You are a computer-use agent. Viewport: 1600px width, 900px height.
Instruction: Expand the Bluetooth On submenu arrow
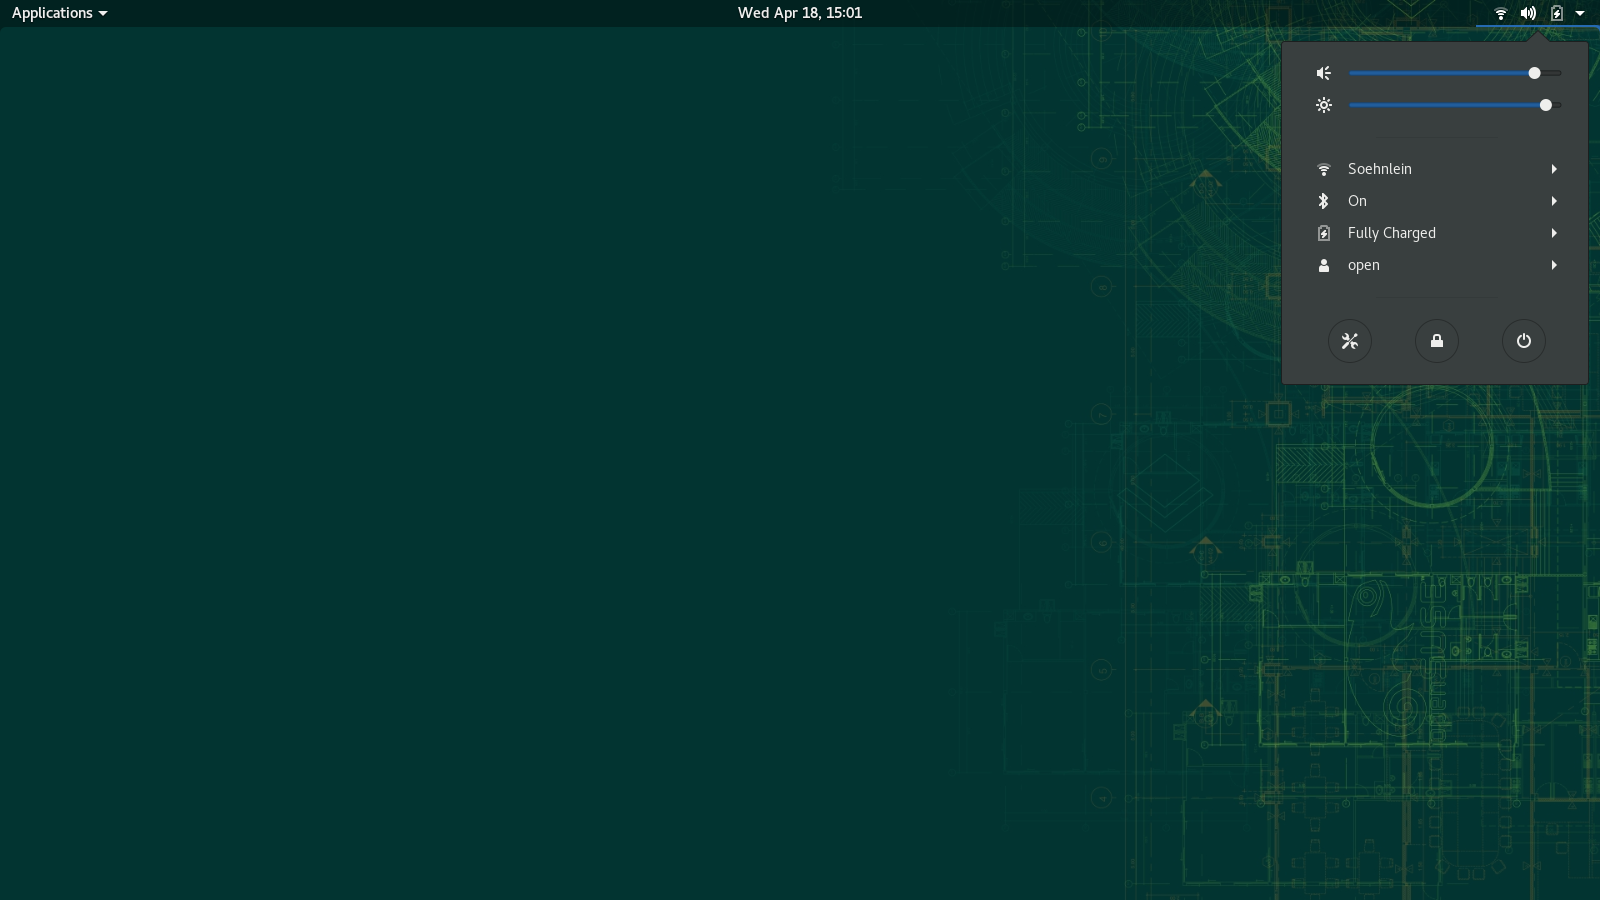click(x=1554, y=201)
